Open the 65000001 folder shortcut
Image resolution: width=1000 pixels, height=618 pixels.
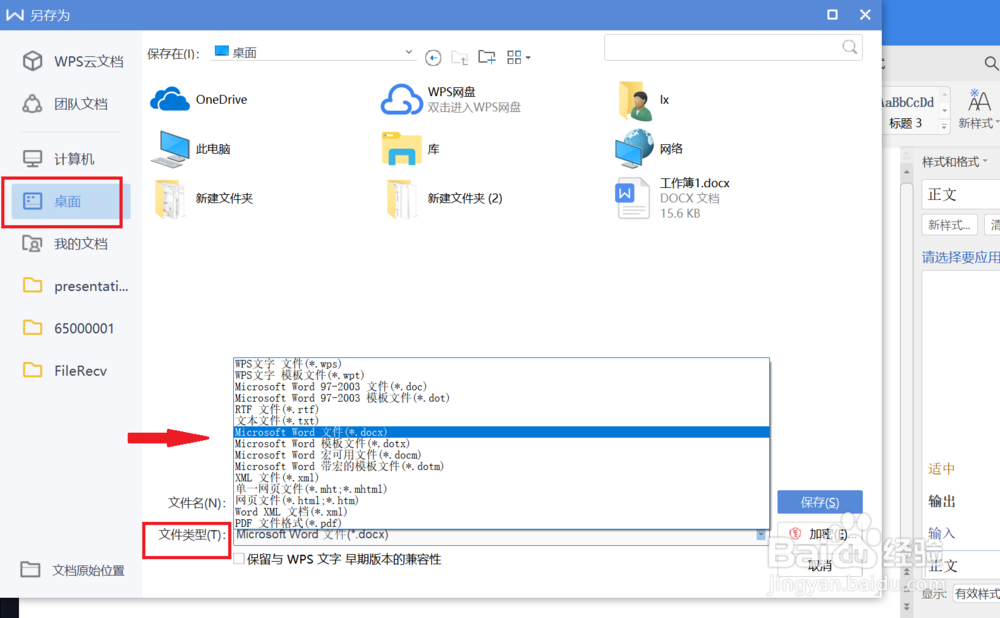[68, 328]
